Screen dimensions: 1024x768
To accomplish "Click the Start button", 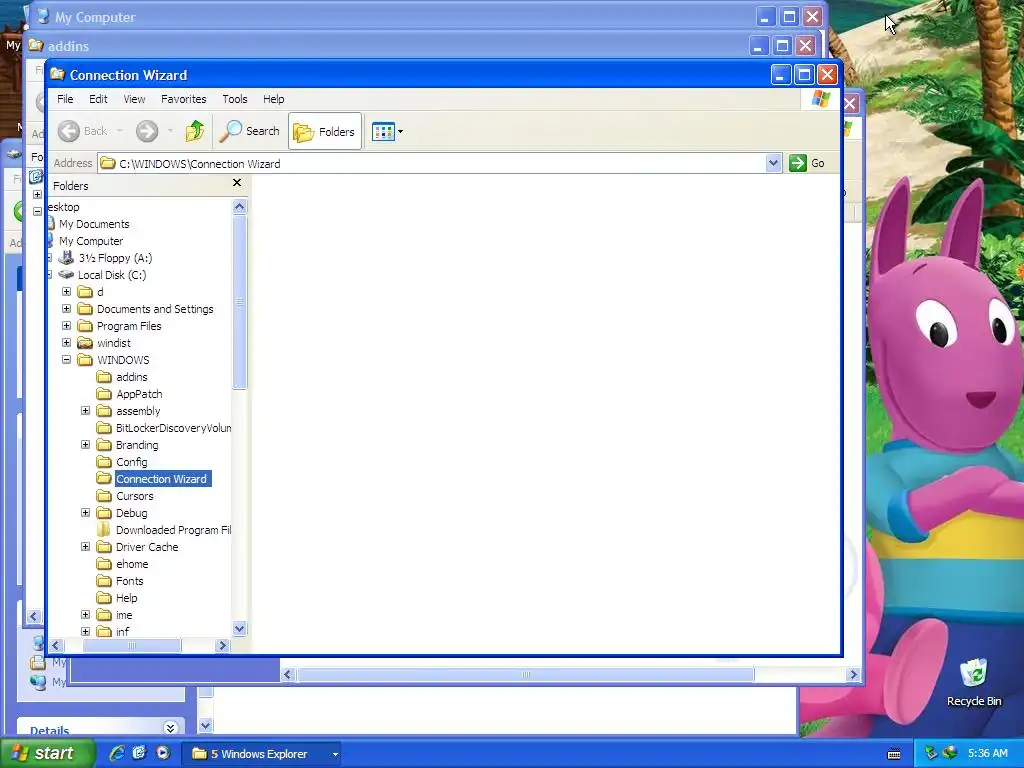I will 47,754.
